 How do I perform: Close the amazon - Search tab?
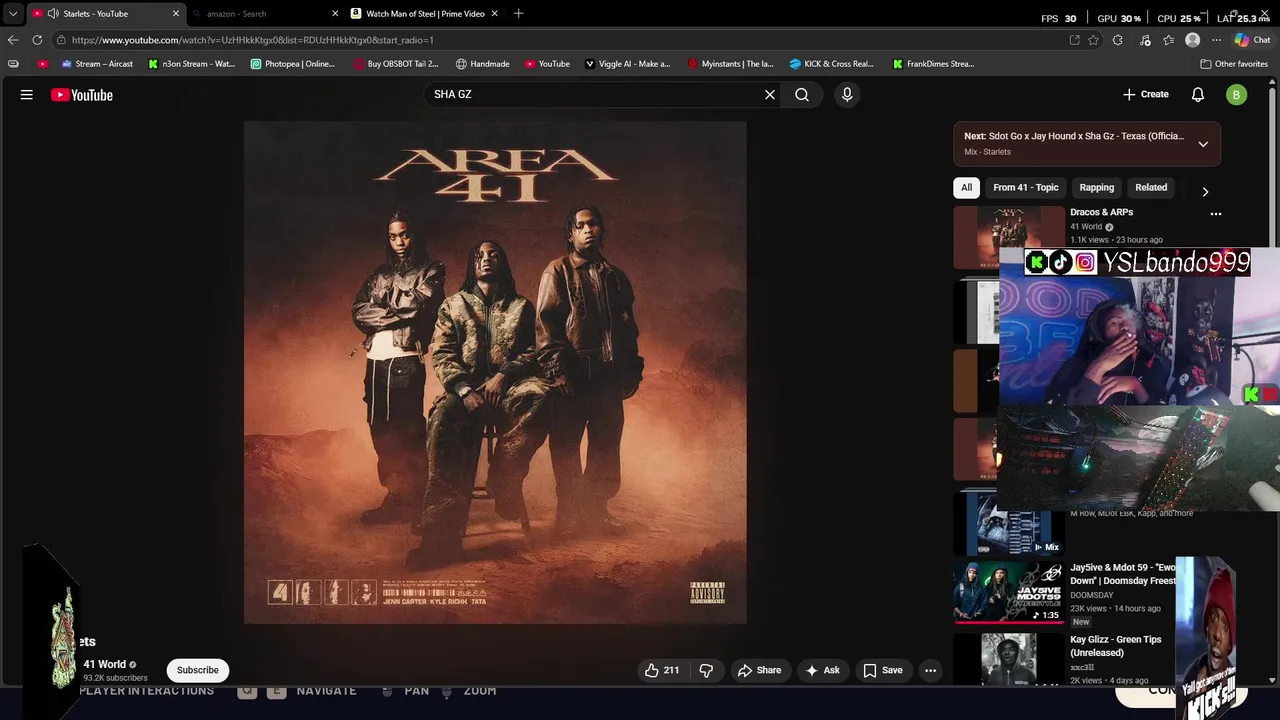click(335, 14)
